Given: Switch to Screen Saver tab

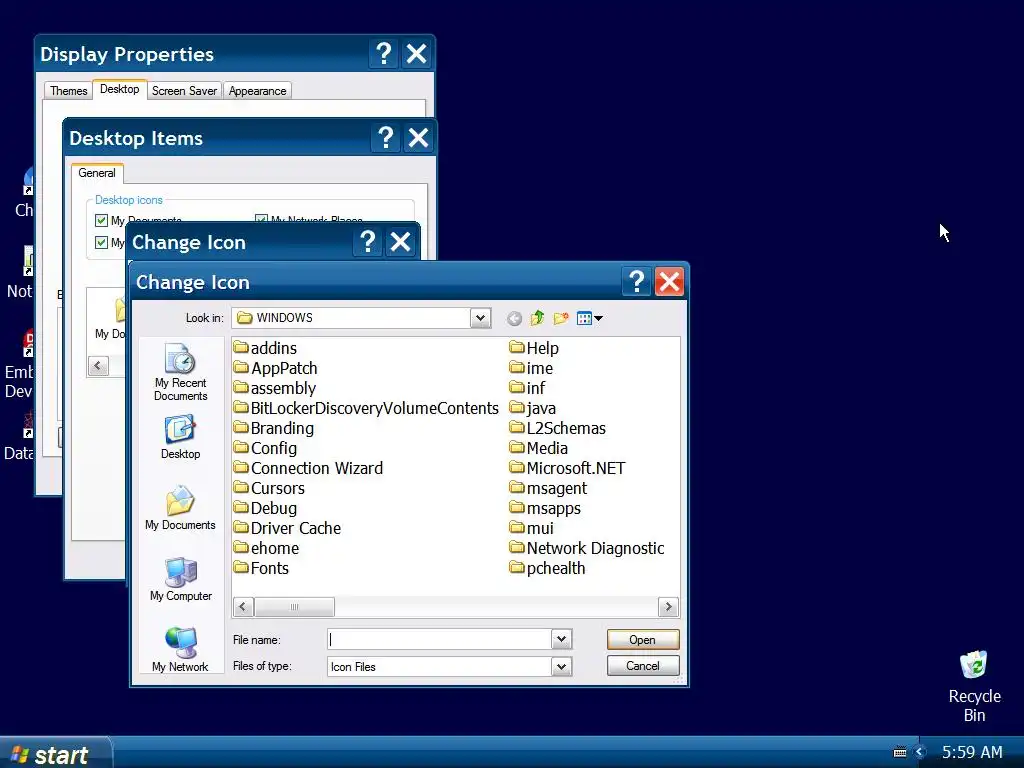Looking at the screenshot, I should pyautogui.click(x=184, y=91).
